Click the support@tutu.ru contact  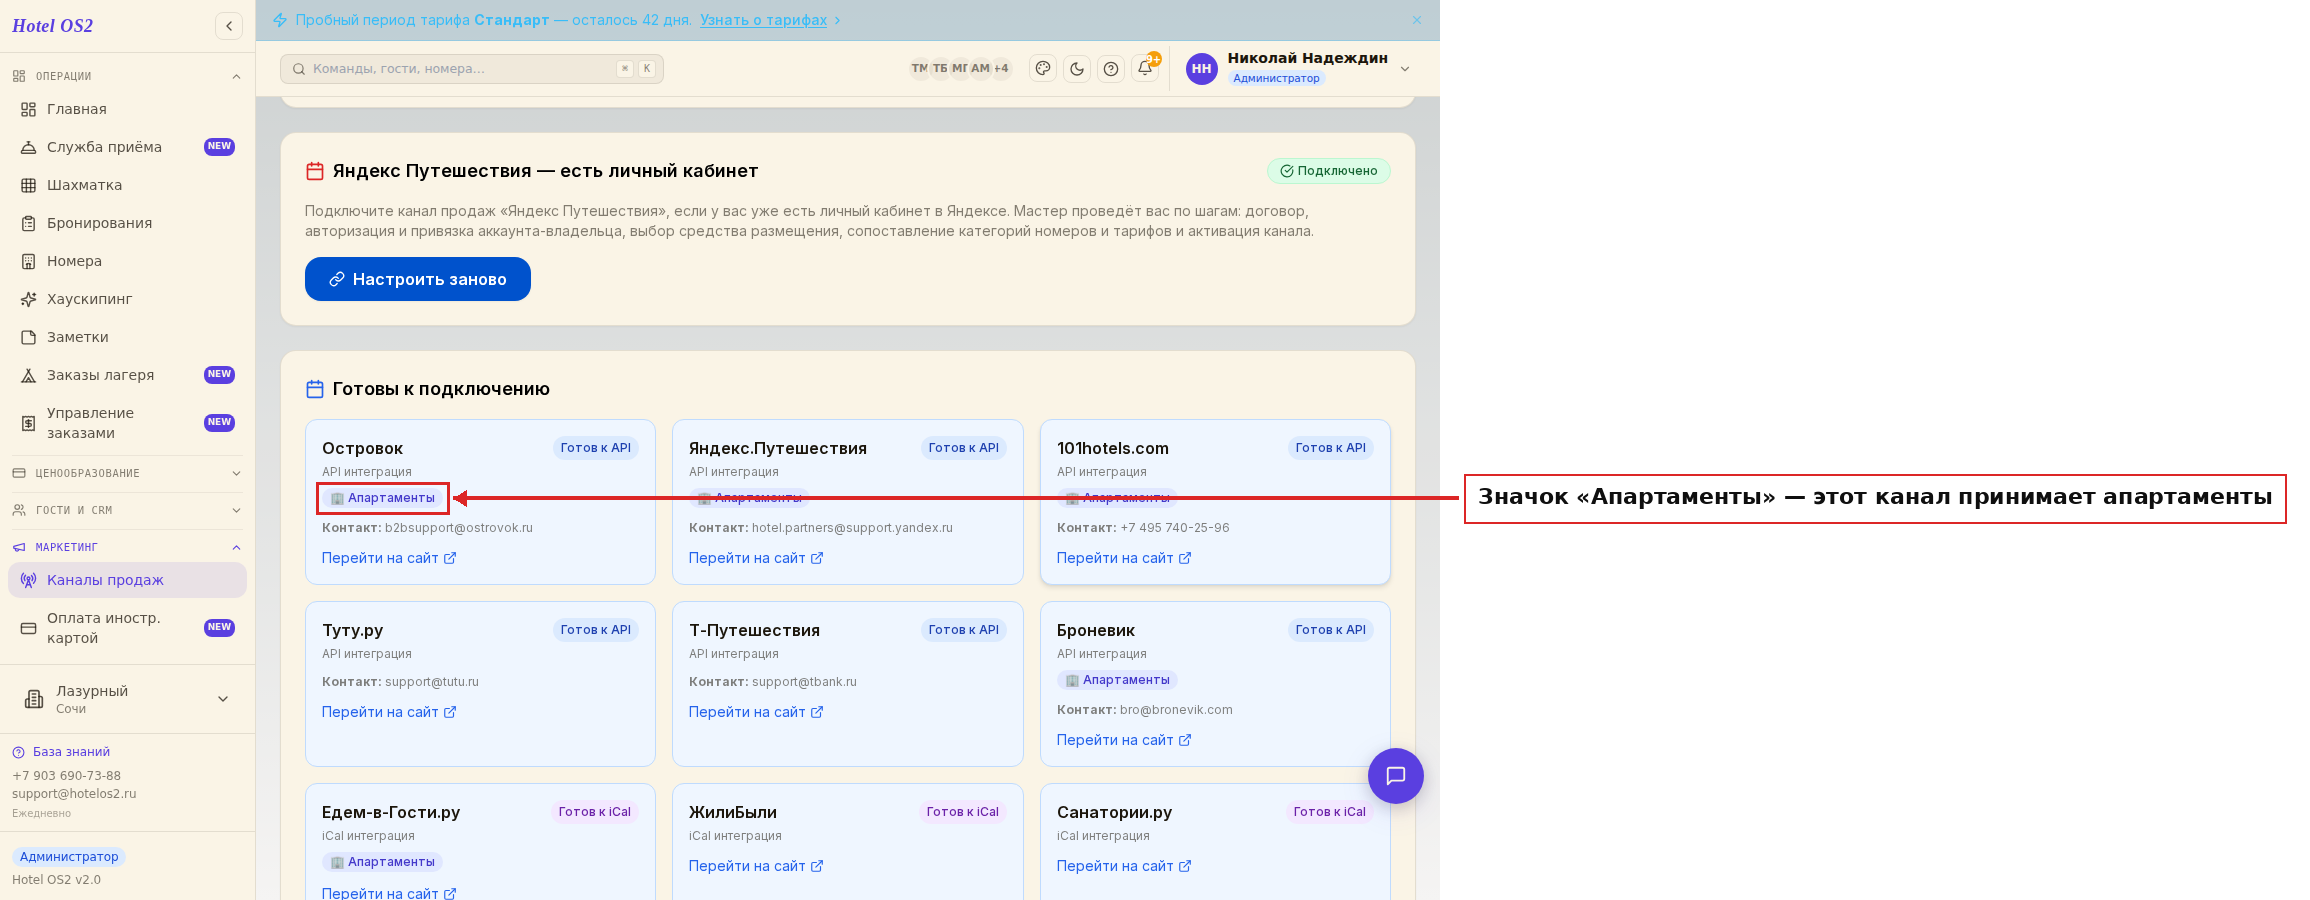click(x=432, y=682)
